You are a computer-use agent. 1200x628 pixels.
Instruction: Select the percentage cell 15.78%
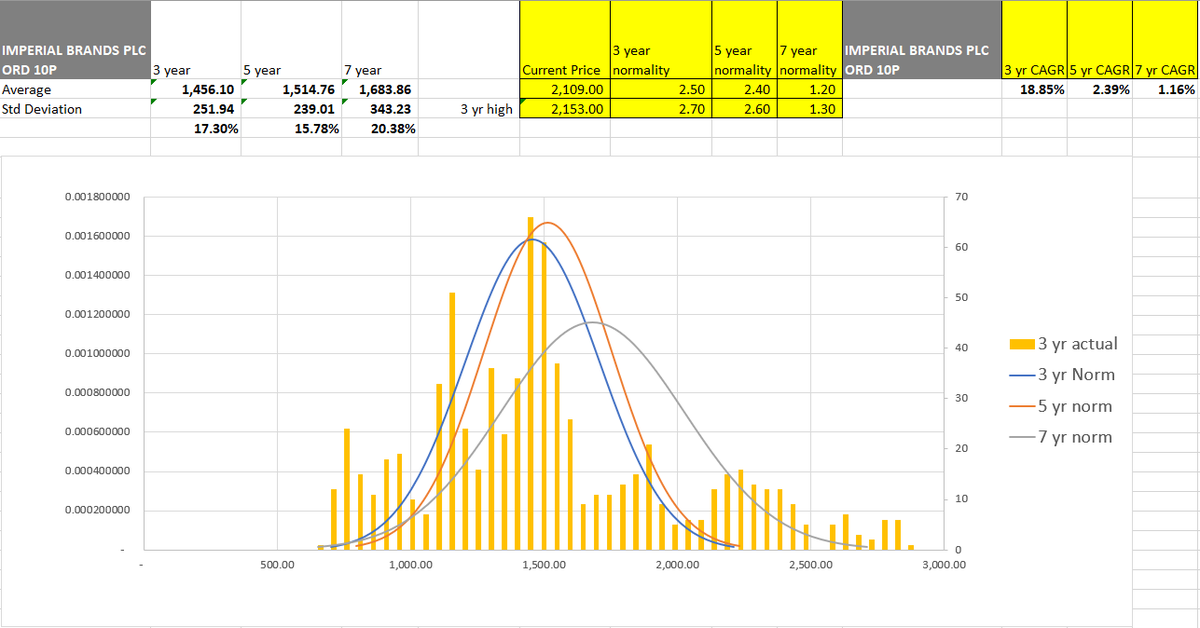point(291,129)
